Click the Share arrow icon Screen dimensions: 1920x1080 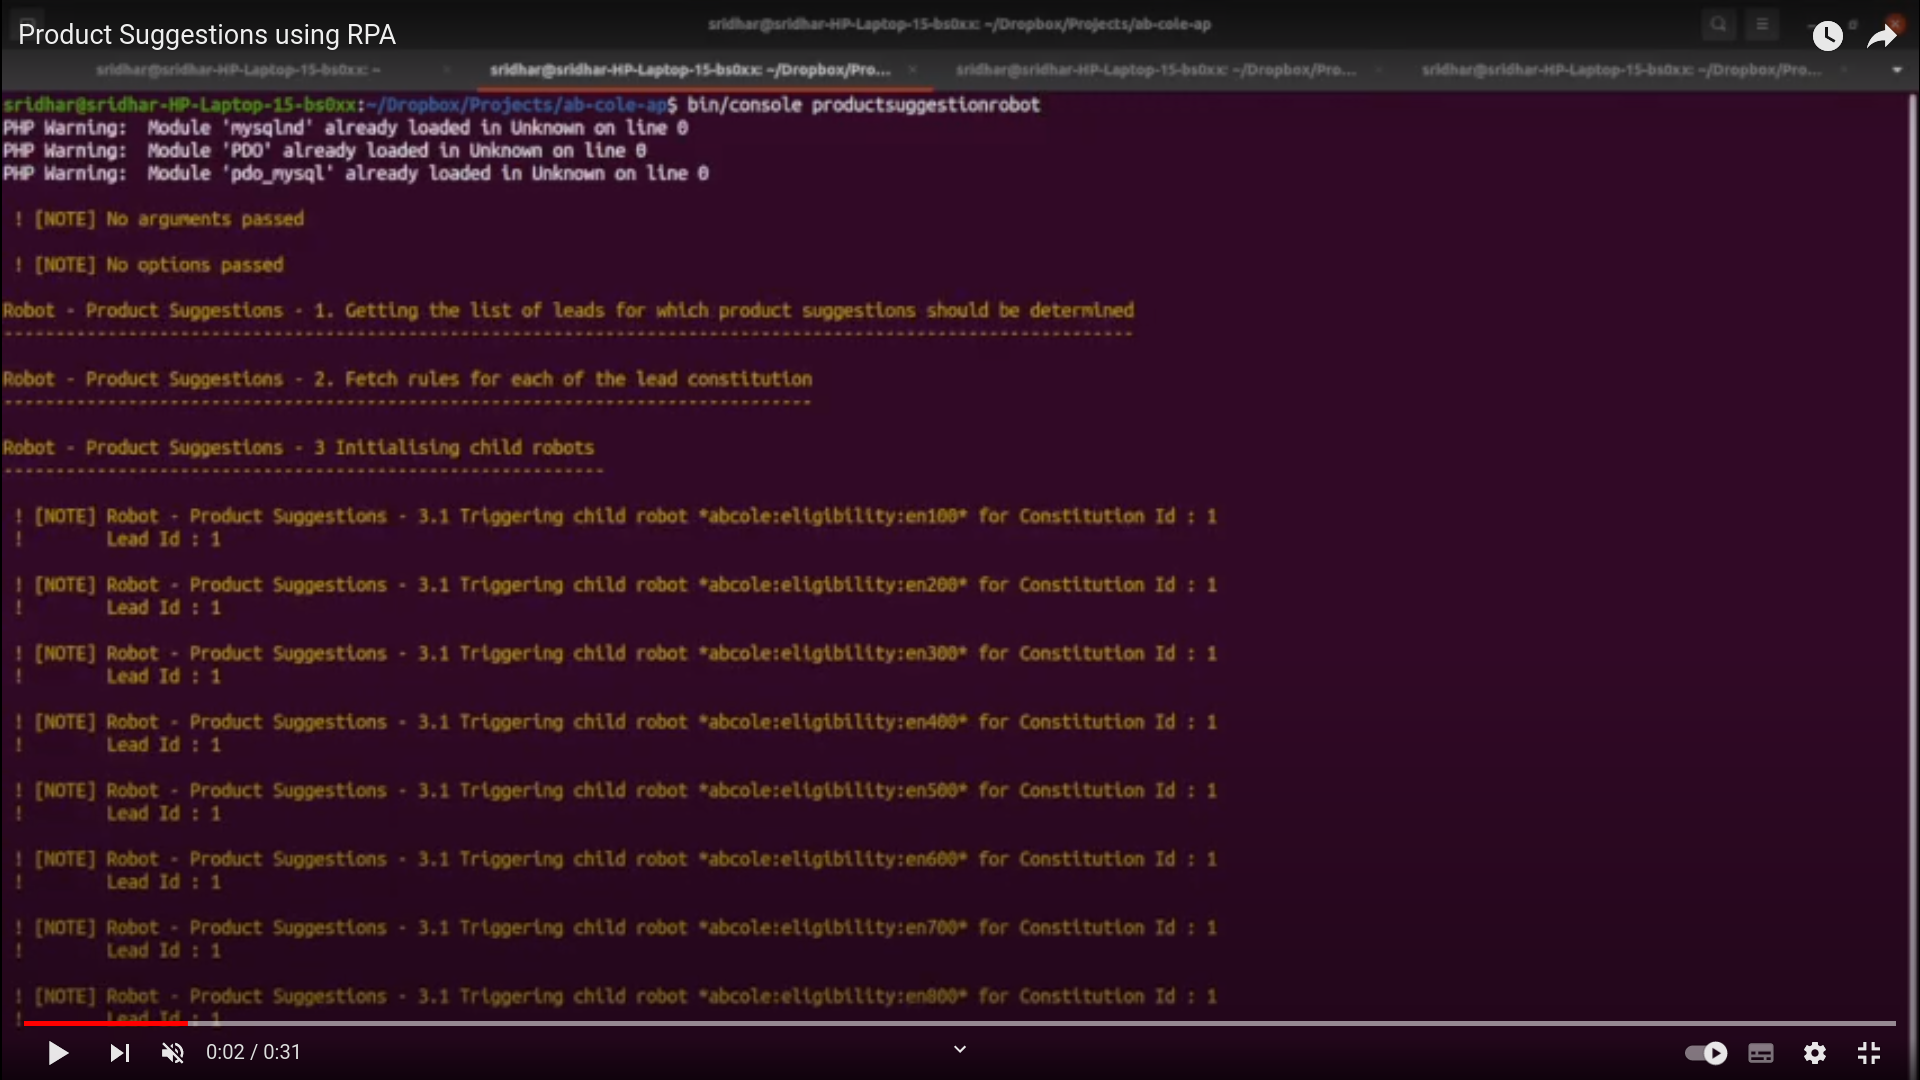tap(1882, 37)
